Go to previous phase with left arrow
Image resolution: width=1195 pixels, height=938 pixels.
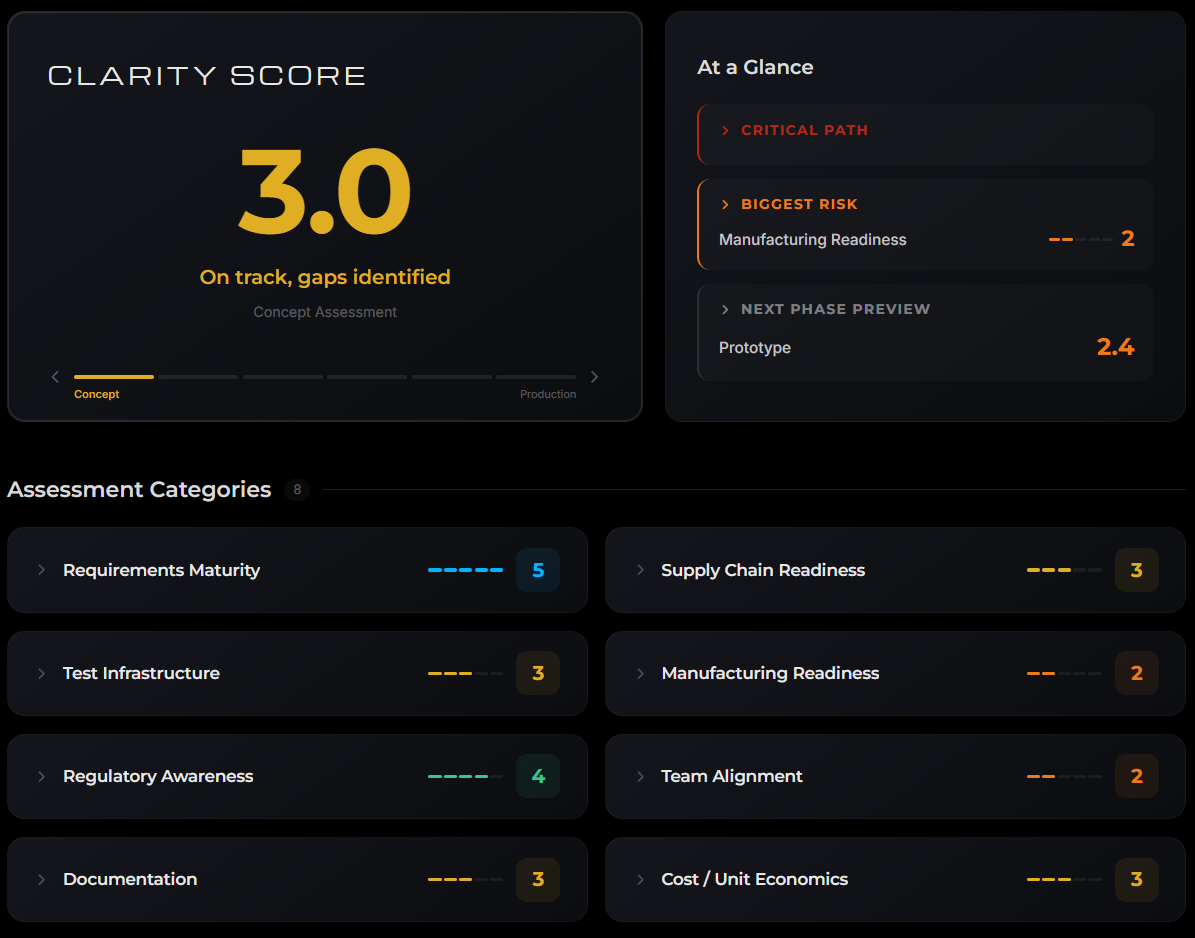55,377
